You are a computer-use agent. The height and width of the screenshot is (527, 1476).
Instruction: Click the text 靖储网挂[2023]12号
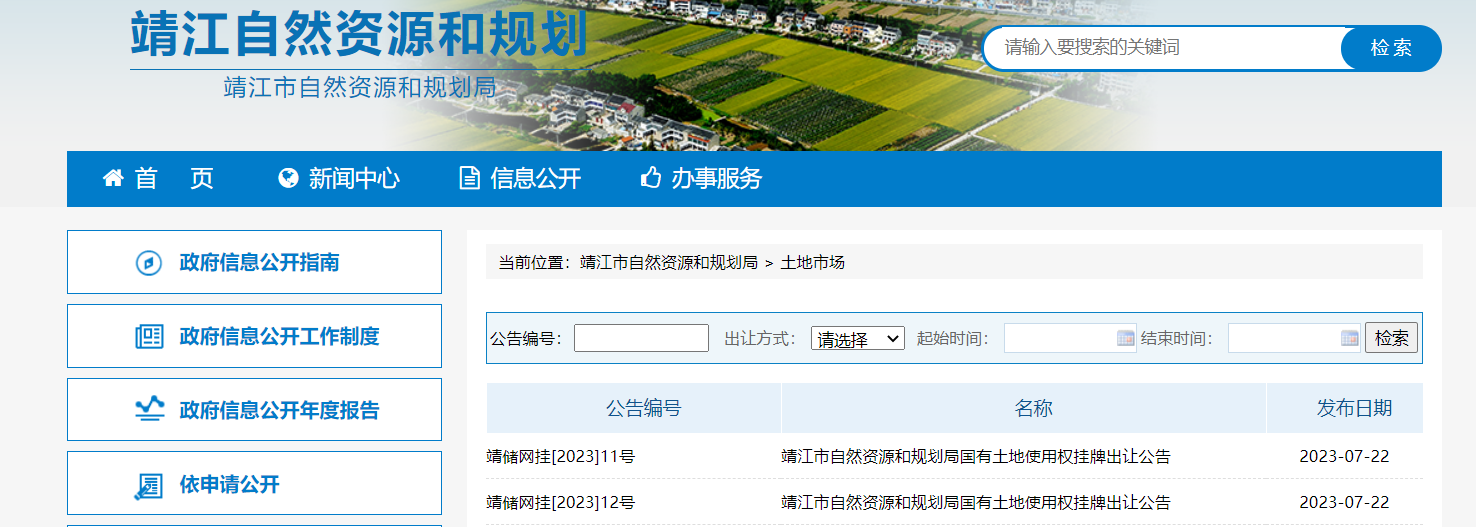coord(561,502)
